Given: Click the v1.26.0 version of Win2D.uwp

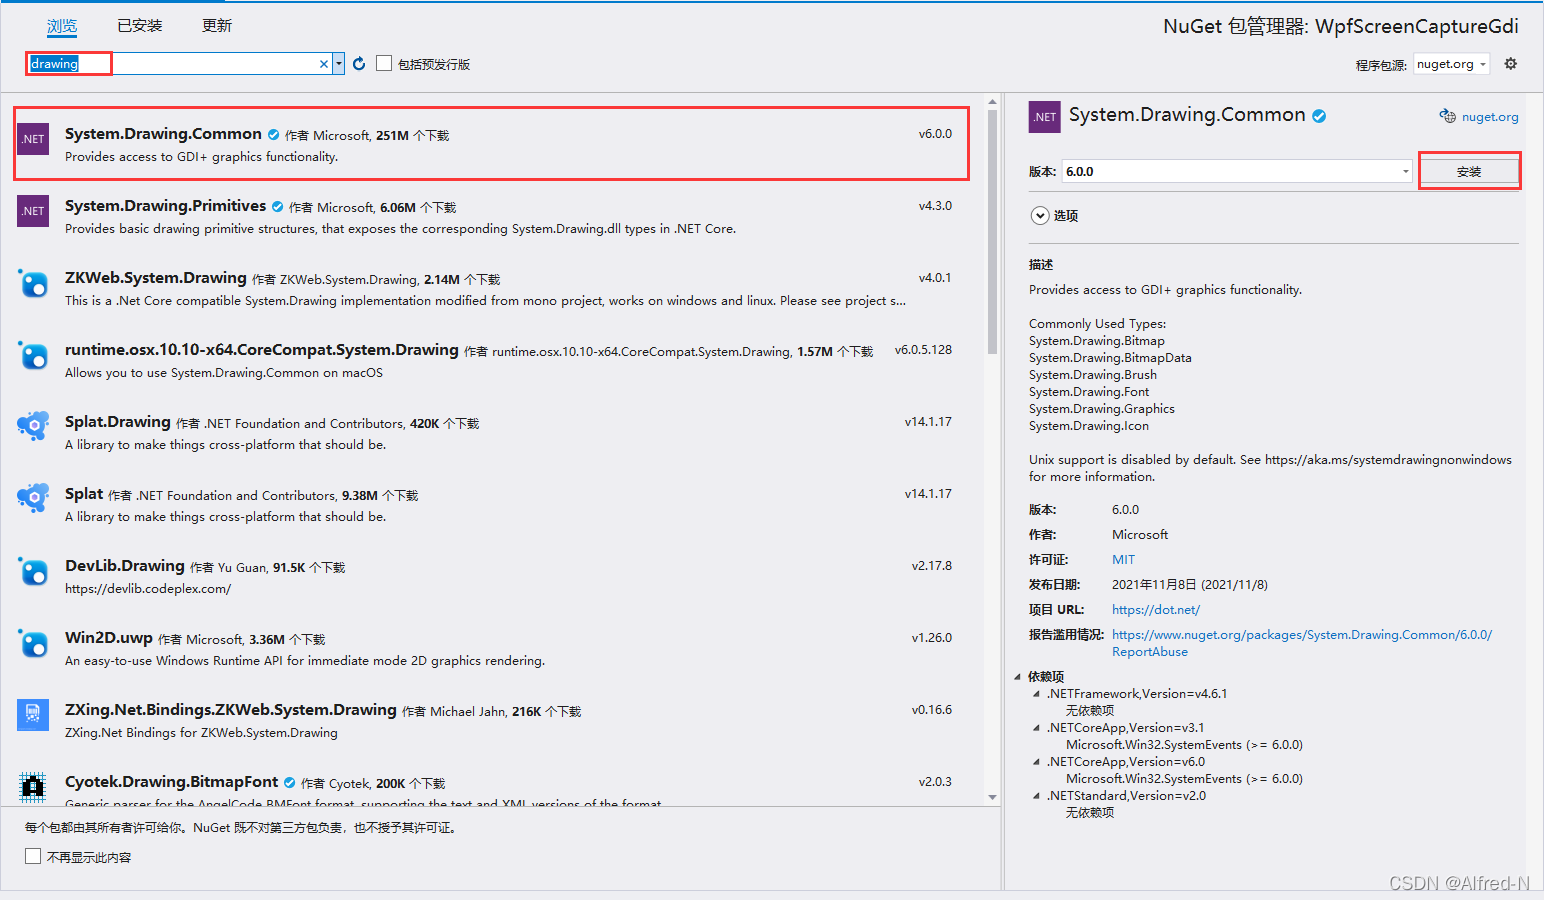Looking at the screenshot, I should click(x=932, y=638).
